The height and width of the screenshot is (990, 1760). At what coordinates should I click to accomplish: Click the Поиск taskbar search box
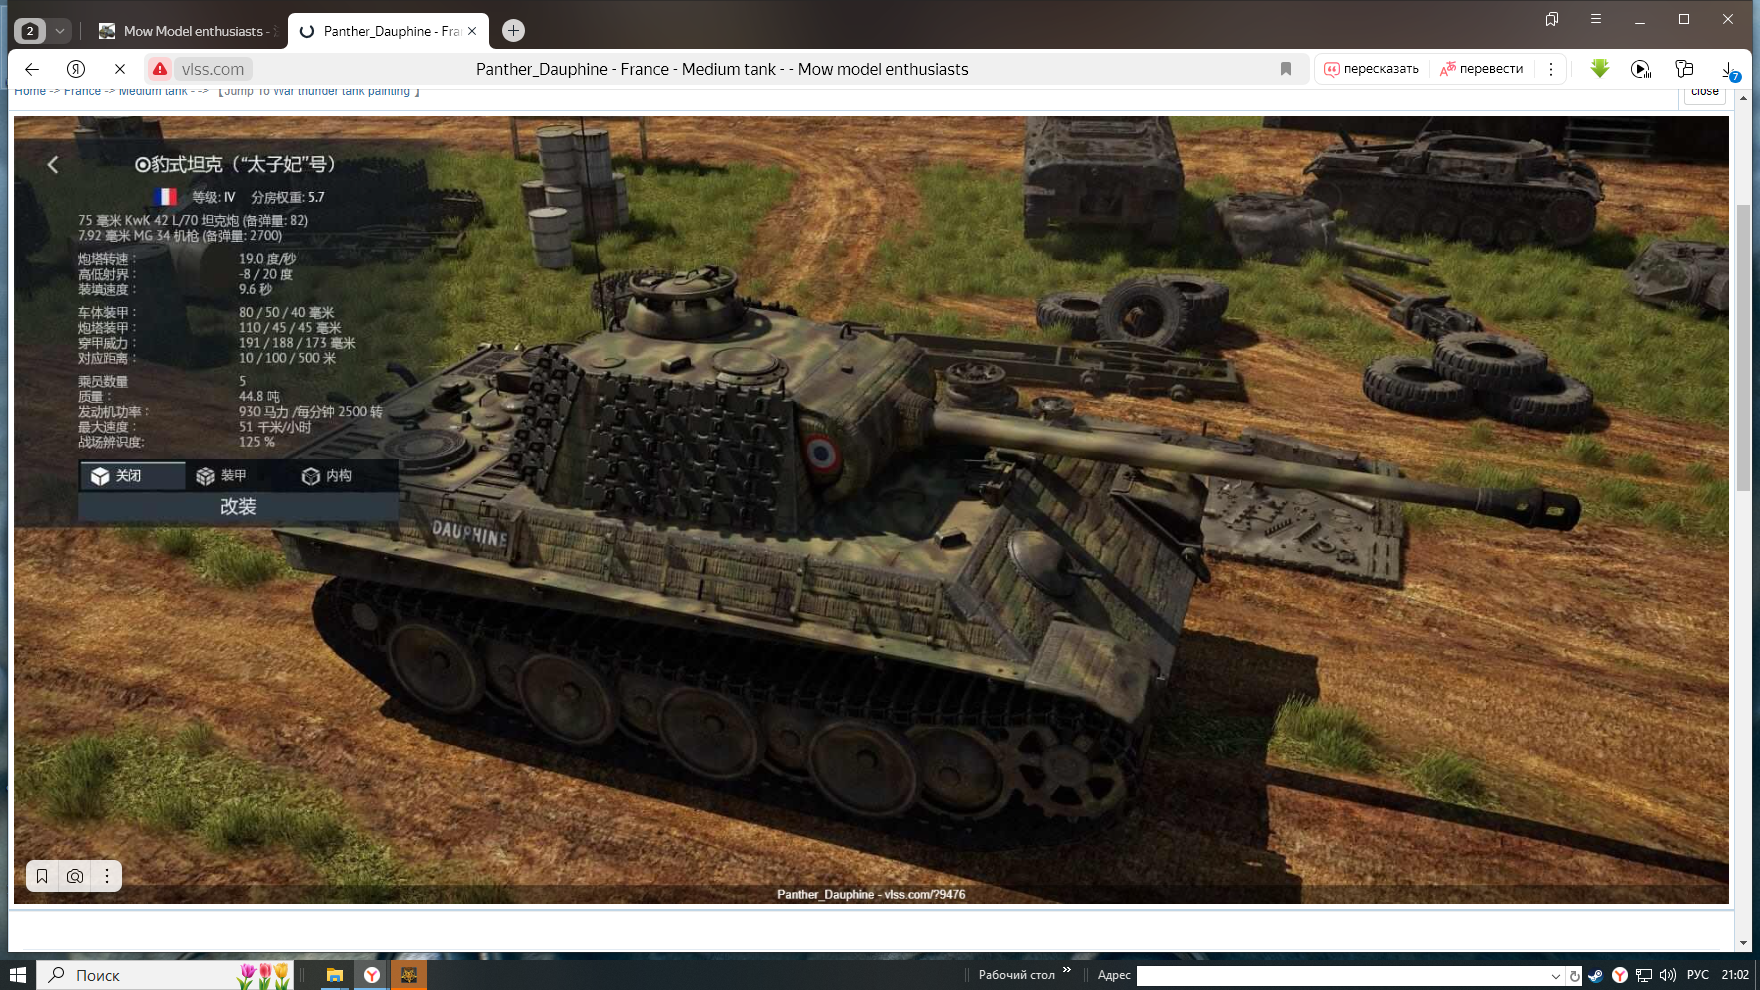tap(166, 975)
